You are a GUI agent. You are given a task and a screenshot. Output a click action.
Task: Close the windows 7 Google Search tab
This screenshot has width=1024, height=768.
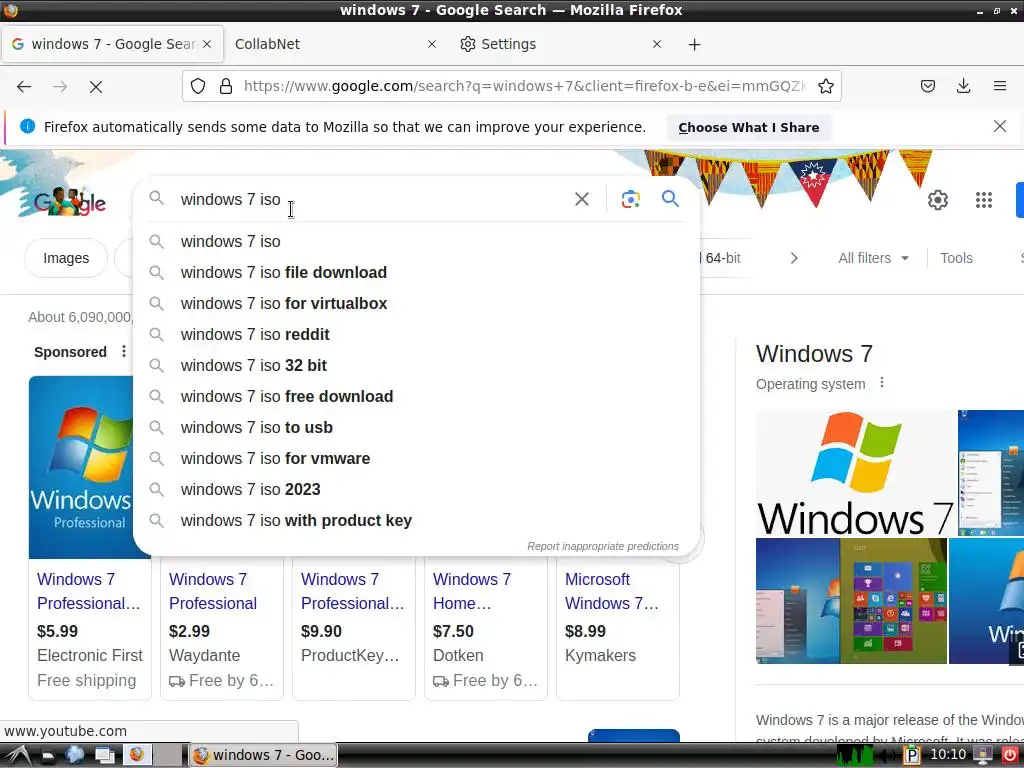pyautogui.click(x=207, y=44)
